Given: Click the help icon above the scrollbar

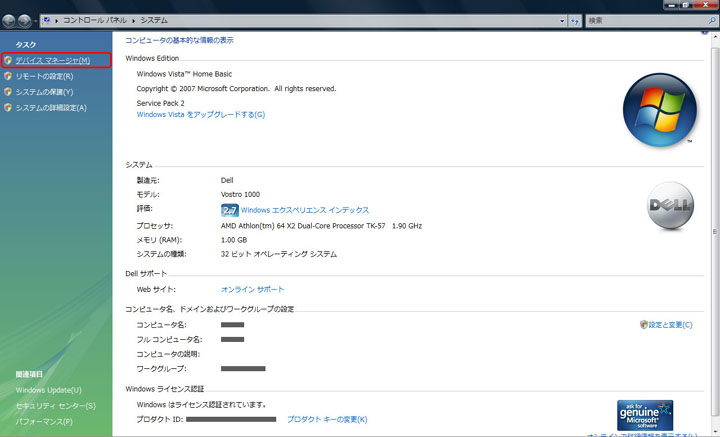Looking at the screenshot, I should coord(704,33).
